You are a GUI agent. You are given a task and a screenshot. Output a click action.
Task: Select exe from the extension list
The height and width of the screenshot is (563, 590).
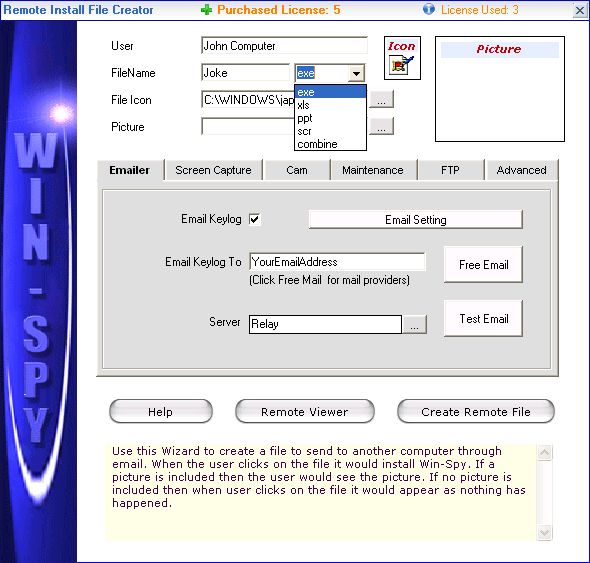[330, 92]
